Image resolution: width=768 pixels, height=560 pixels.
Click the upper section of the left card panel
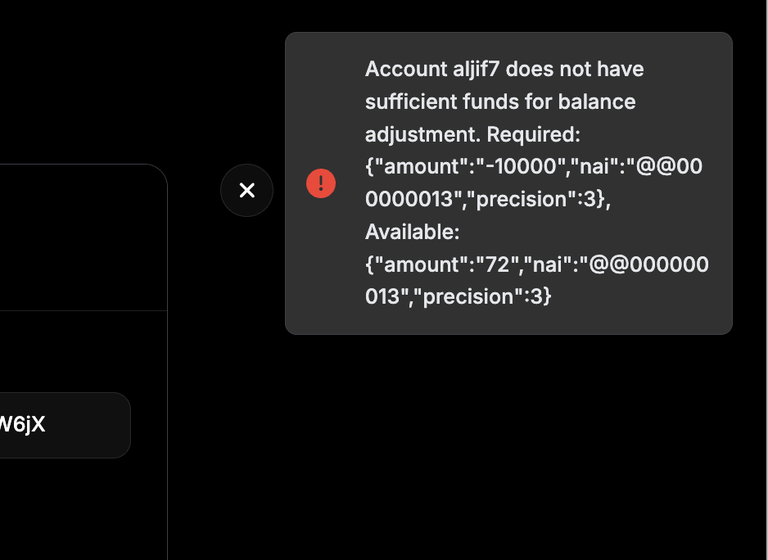pos(83,237)
